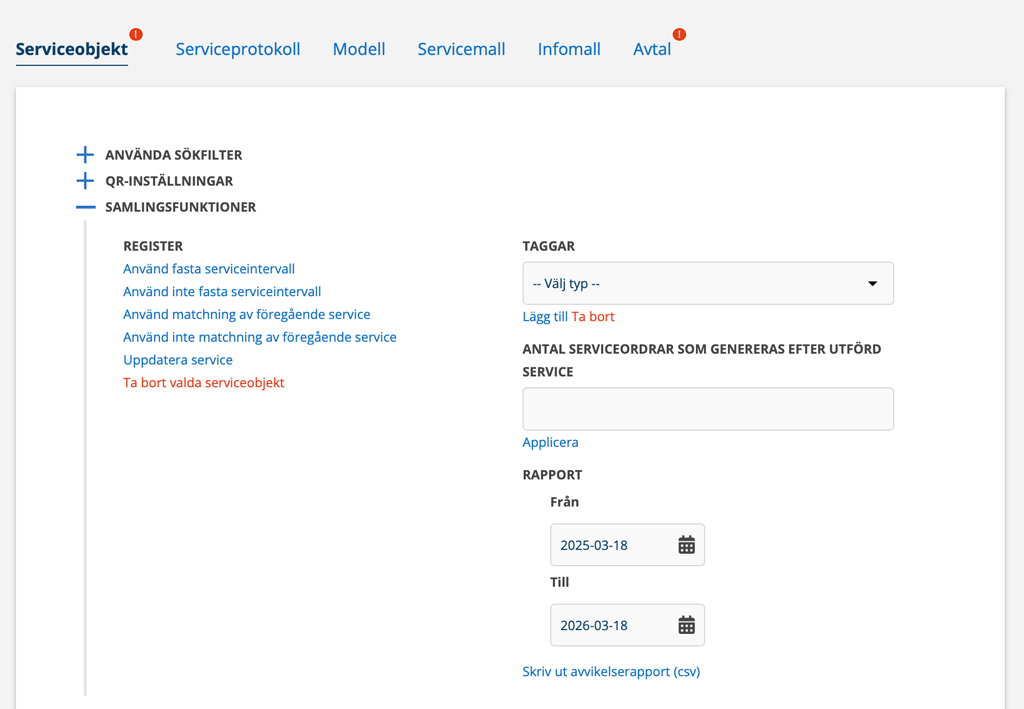Click Skriv ut avvikelserapport (csv)
This screenshot has width=1024, height=709.
[x=611, y=671]
